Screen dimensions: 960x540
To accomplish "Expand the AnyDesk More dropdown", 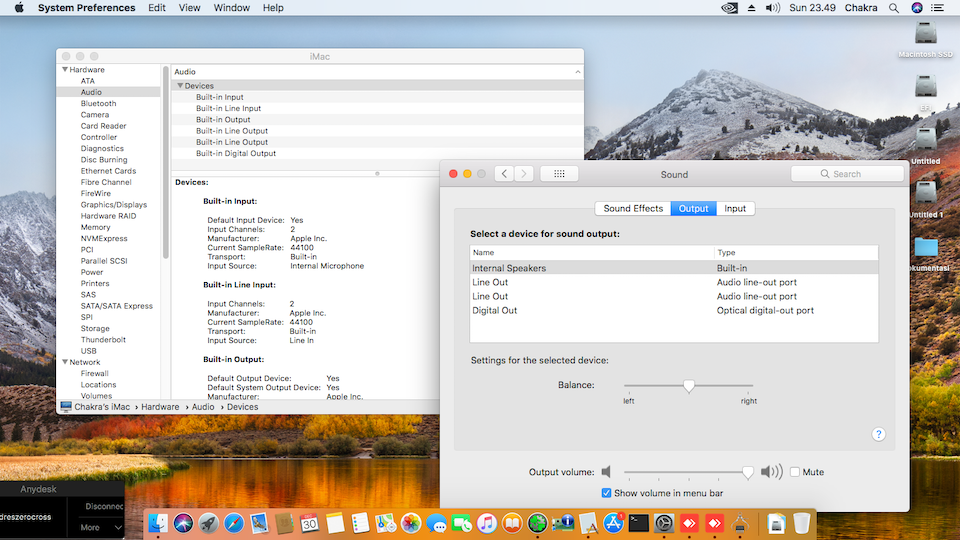I will click(101, 527).
